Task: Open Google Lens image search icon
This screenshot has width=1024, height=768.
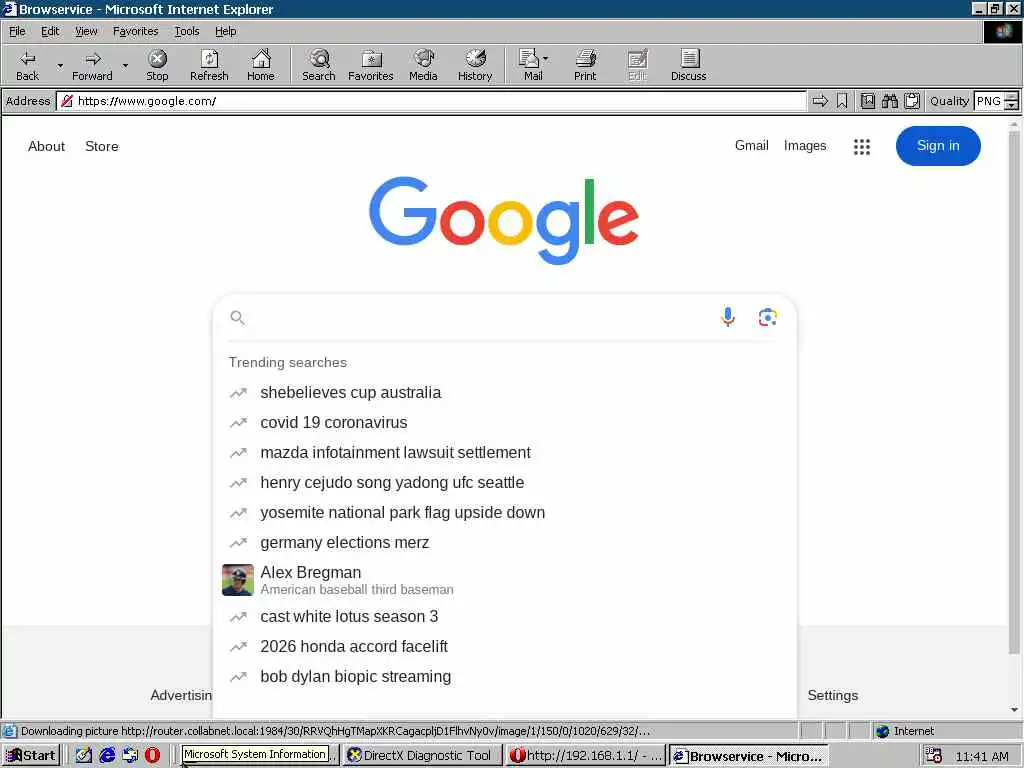Action: [x=767, y=317]
